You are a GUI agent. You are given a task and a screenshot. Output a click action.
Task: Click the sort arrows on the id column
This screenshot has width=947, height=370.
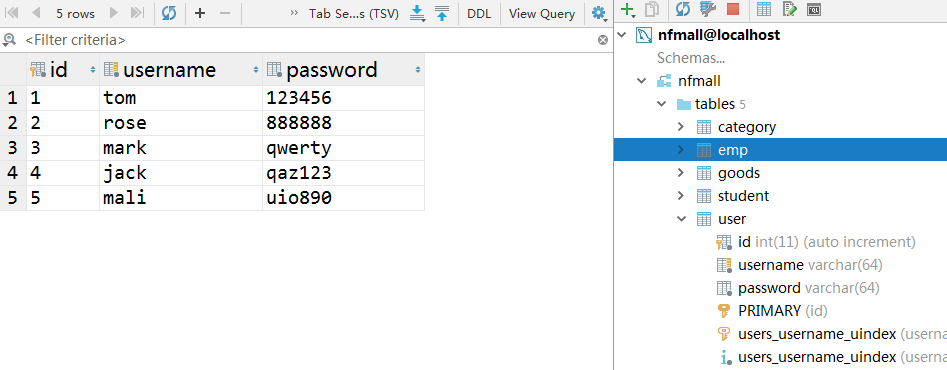pyautogui.click(x=92, y=70)
